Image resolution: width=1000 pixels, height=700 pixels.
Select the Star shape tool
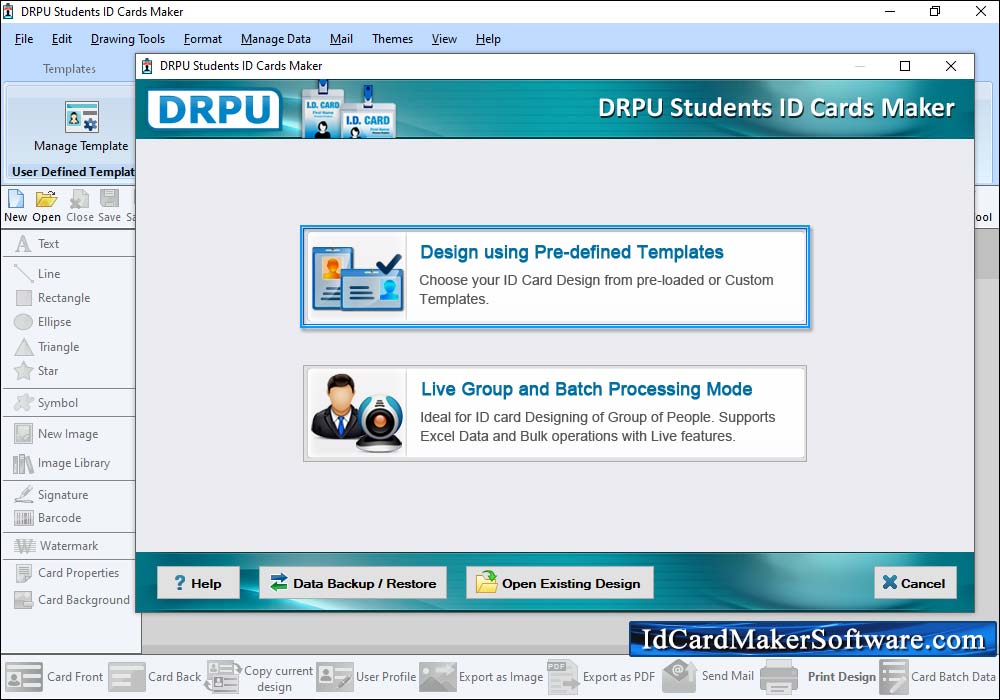[x=36, y=371]
